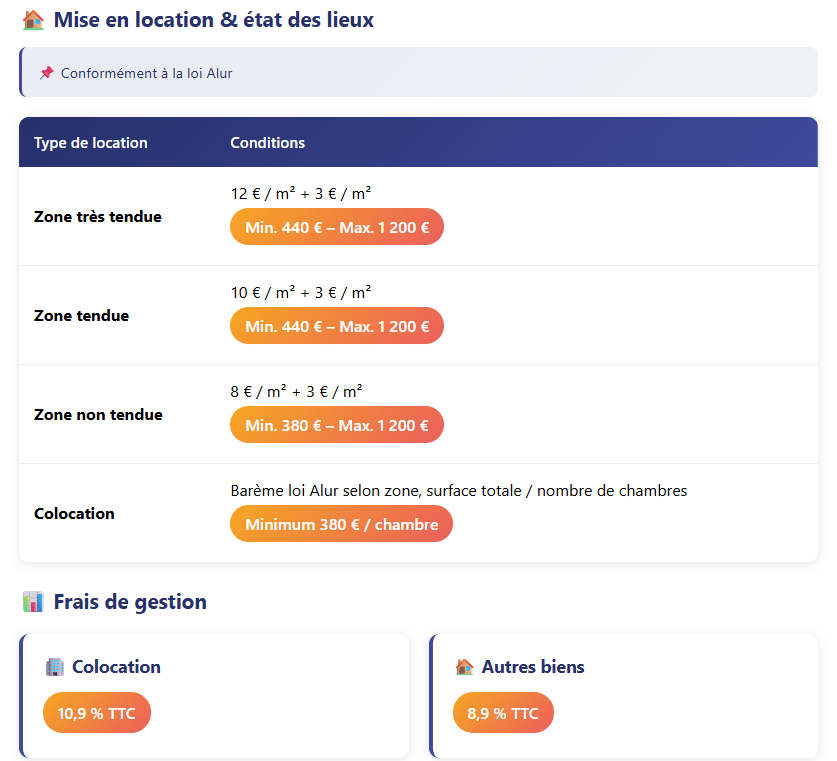Click the Conformément à la loi Alur notice

(x=146, y=73)
